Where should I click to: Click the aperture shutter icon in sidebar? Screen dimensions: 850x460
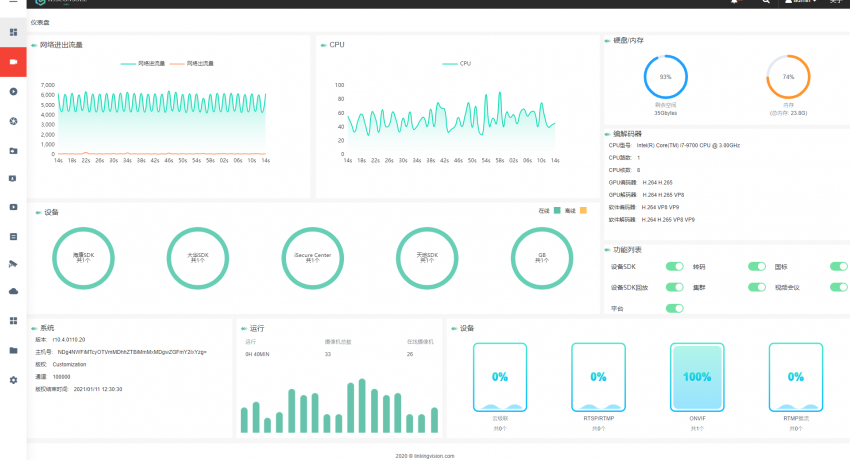[13, 121]
